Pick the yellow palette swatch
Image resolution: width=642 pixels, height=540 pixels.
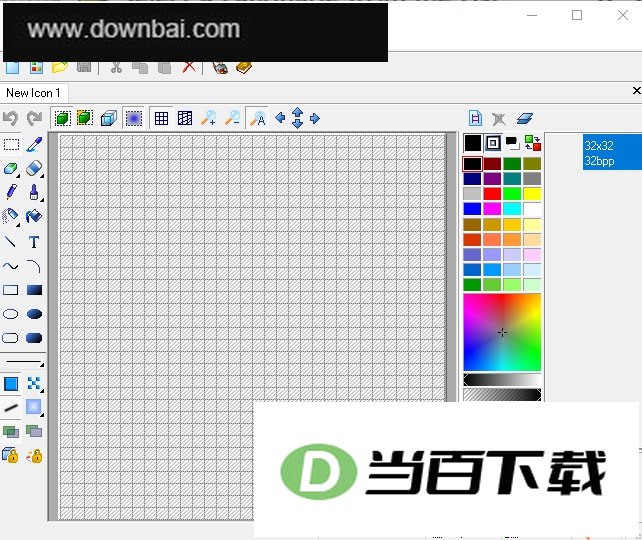(x=532, y=194)
